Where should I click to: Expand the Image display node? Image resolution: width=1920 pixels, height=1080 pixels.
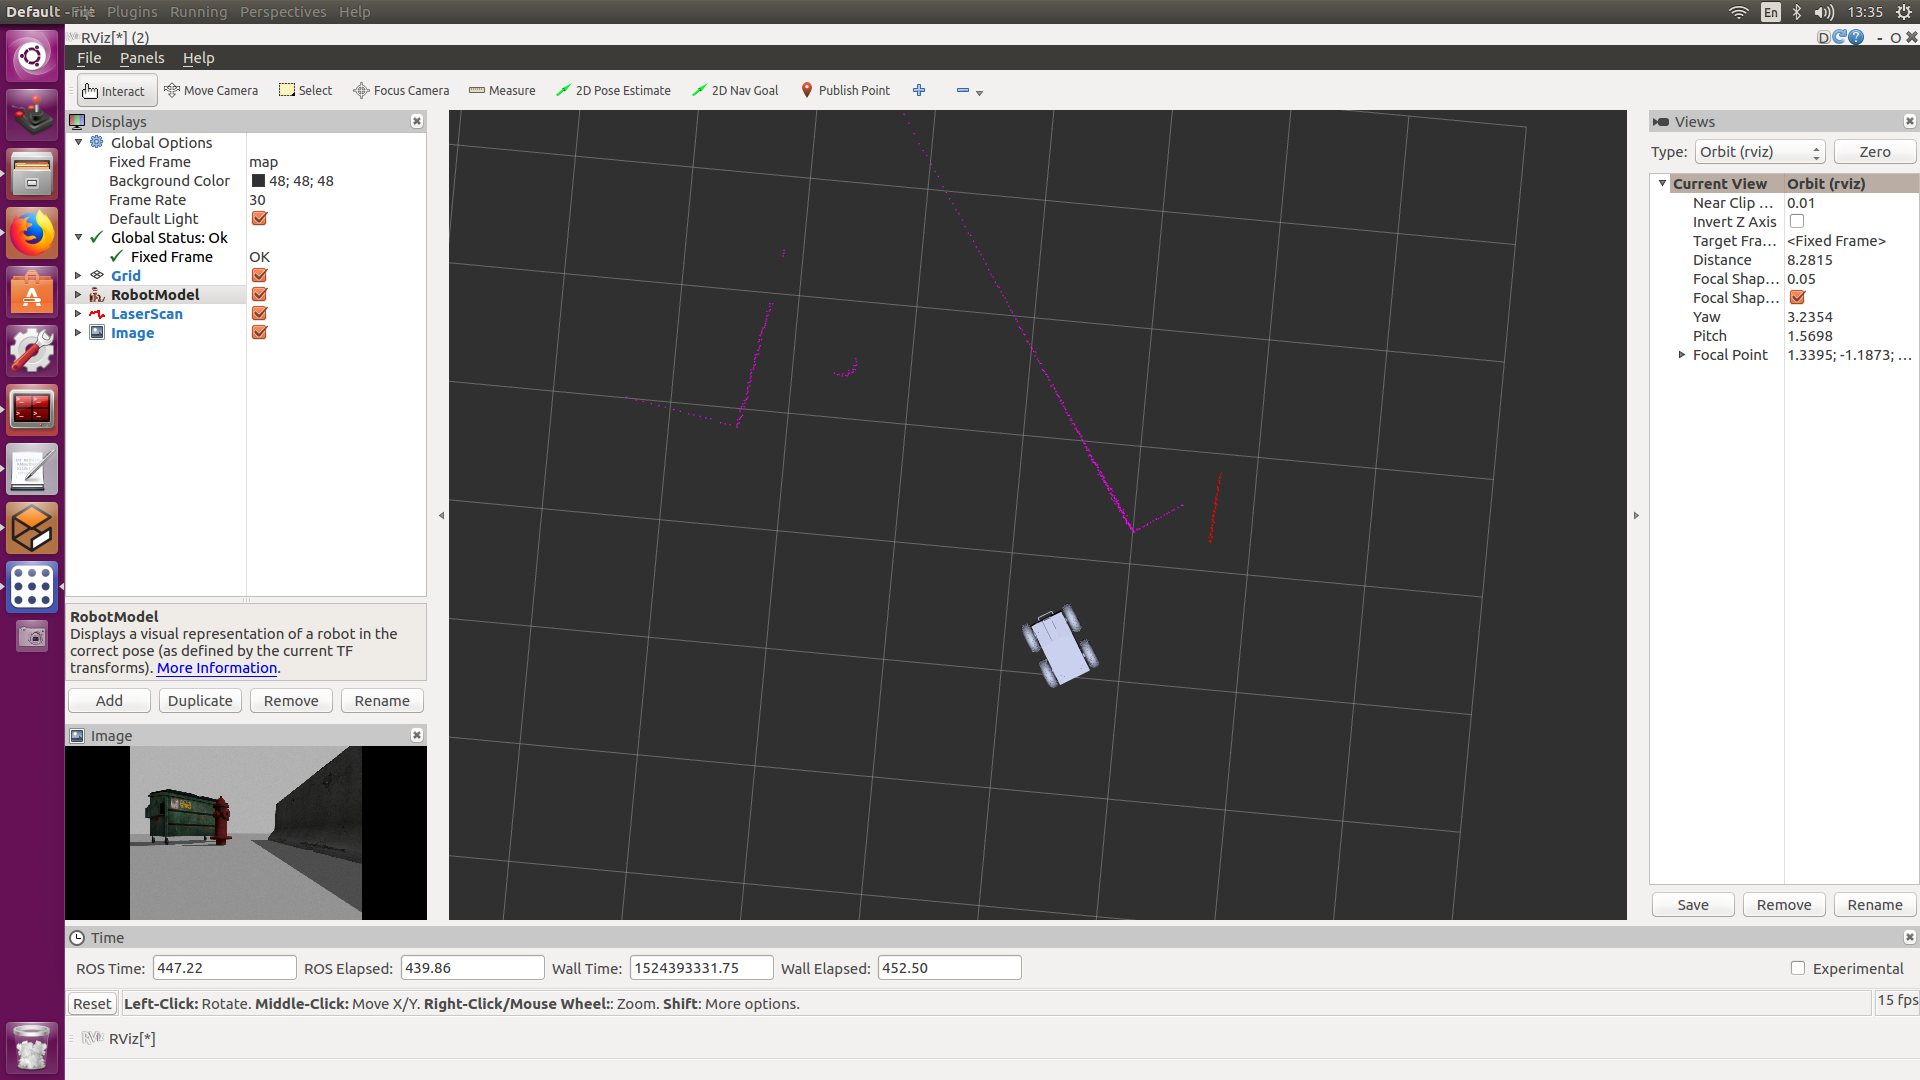(79, 332)
